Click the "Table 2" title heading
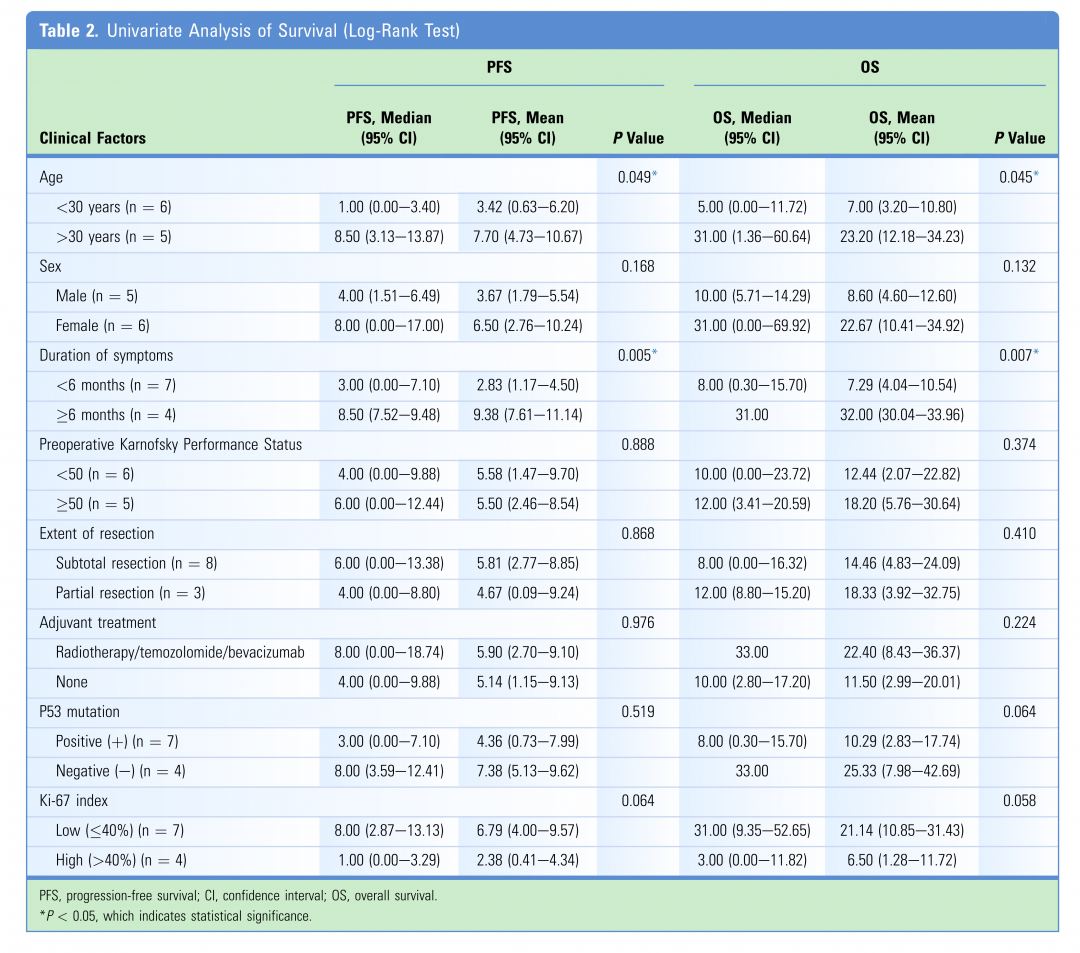The image size is (1080, 953). click(x=249, y=30)
